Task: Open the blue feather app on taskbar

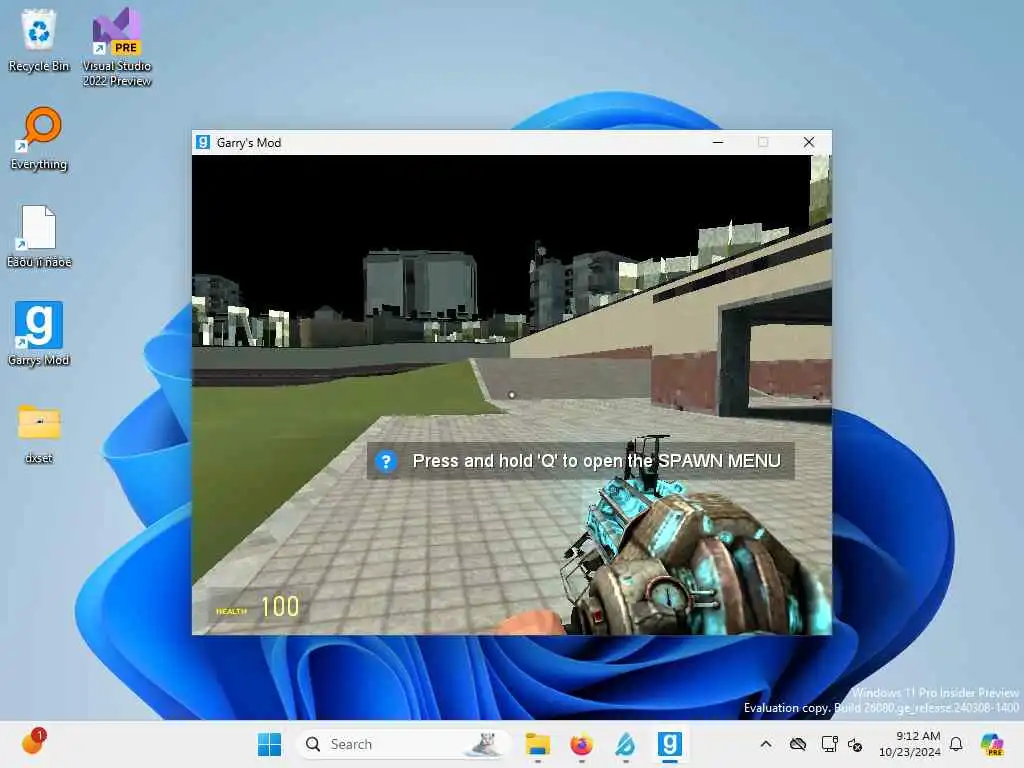Action: pos(625,744)
